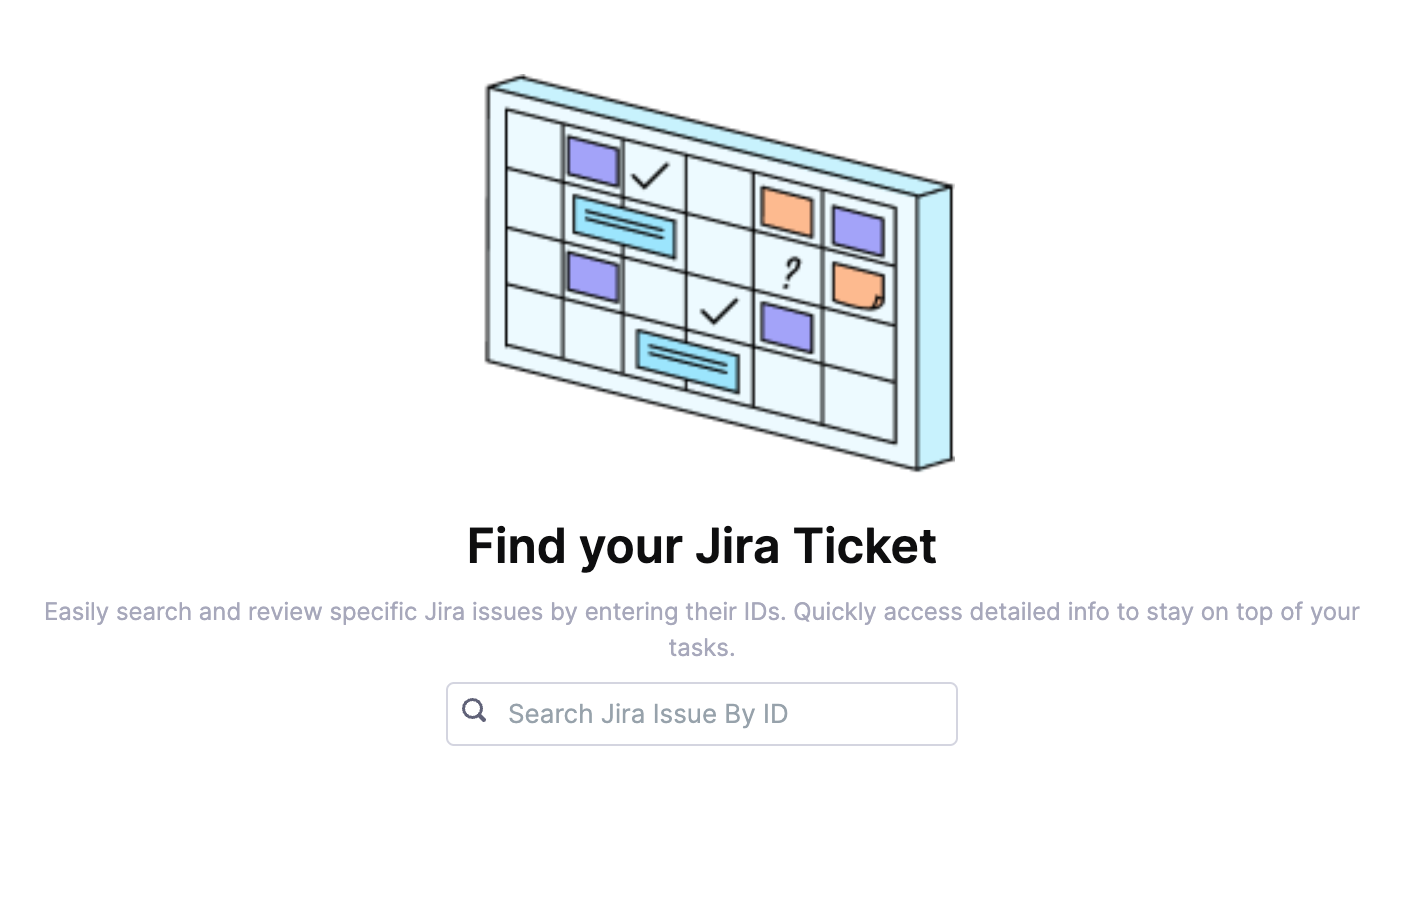Click the upper checkmark in the illustration

click(x=651, y=178)
